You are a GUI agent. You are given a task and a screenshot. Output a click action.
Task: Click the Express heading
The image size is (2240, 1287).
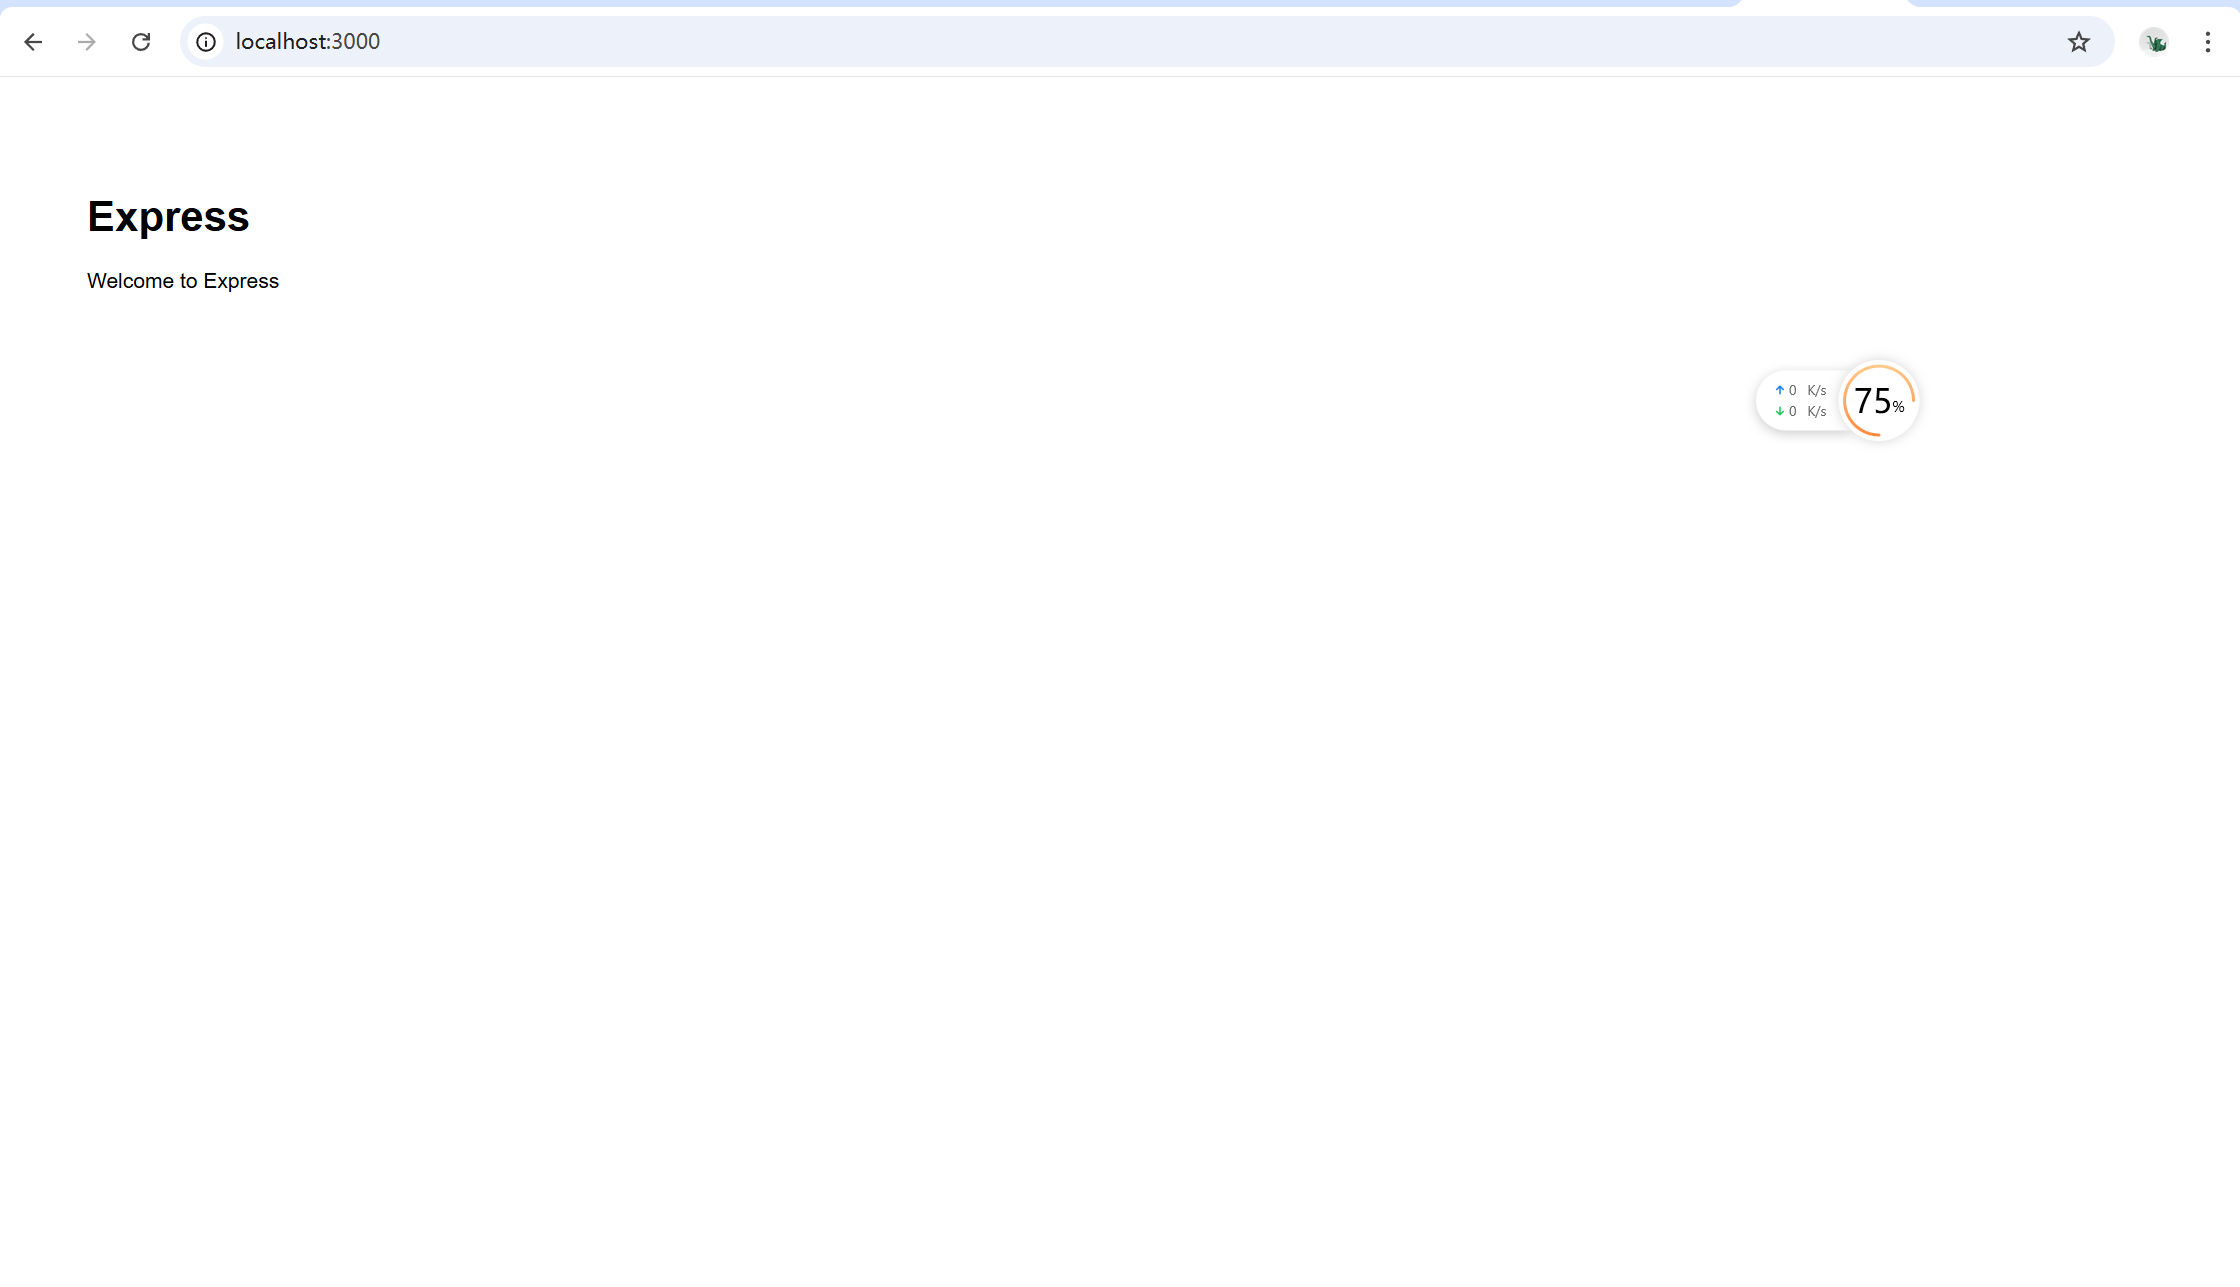[168, 216]
